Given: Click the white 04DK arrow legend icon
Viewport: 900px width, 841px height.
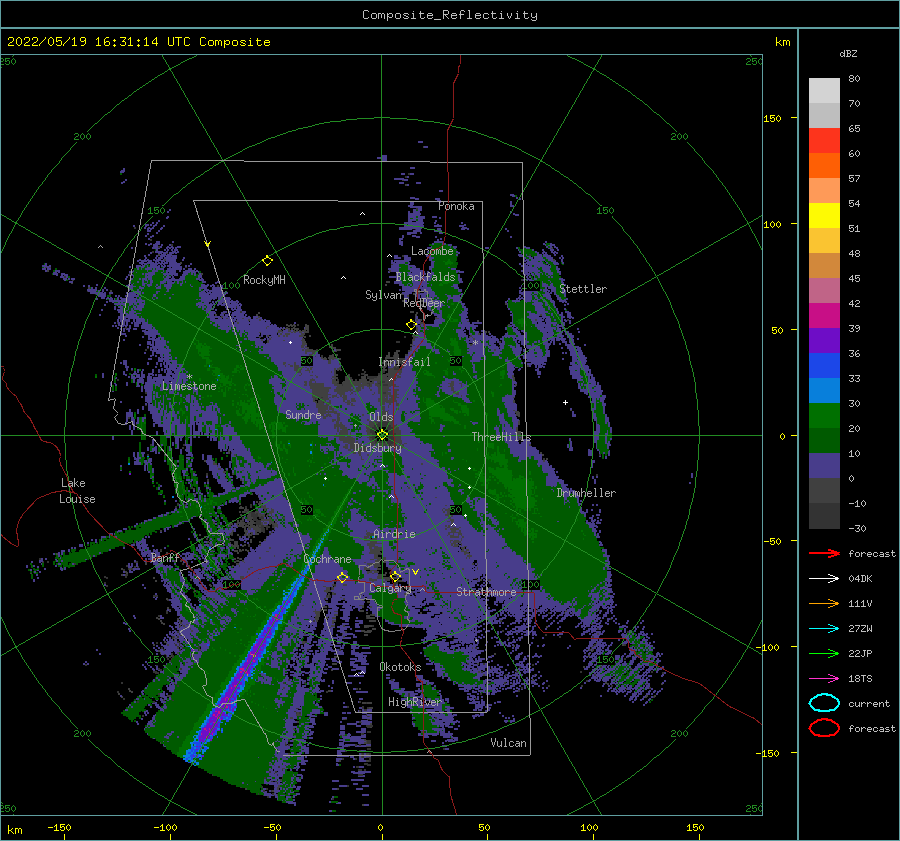Looking at the screenshot, I should [x=824, y=578].
